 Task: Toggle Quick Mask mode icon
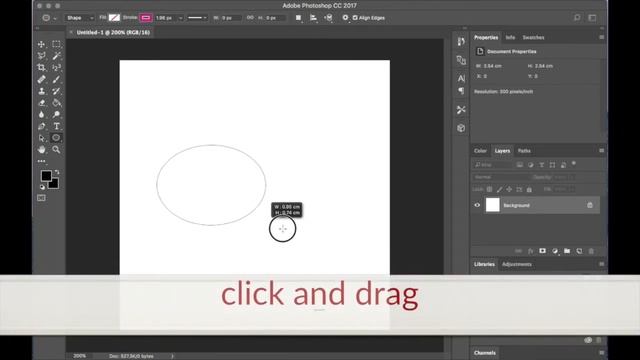click(x=41, y=198)
